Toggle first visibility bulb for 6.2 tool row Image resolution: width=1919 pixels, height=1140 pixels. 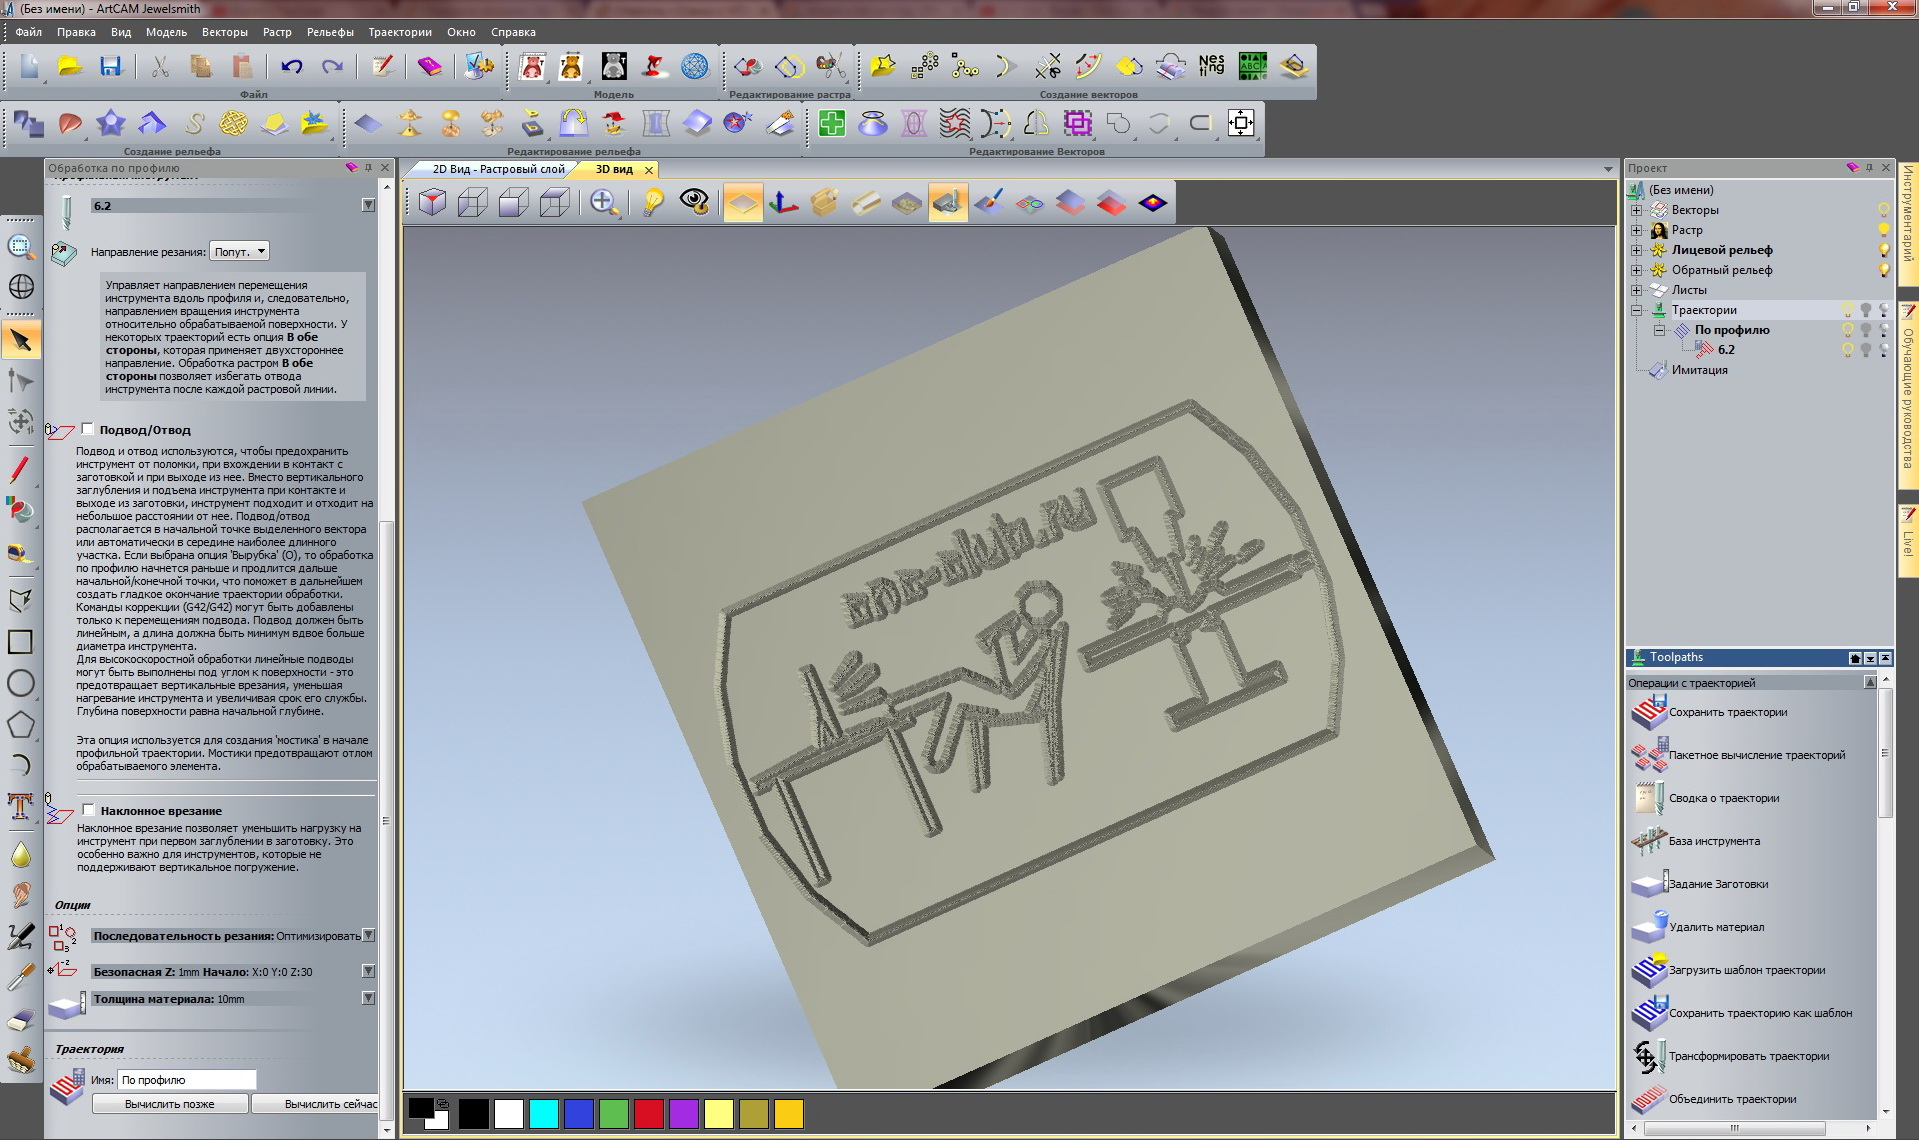click(x=1848, y=350)
